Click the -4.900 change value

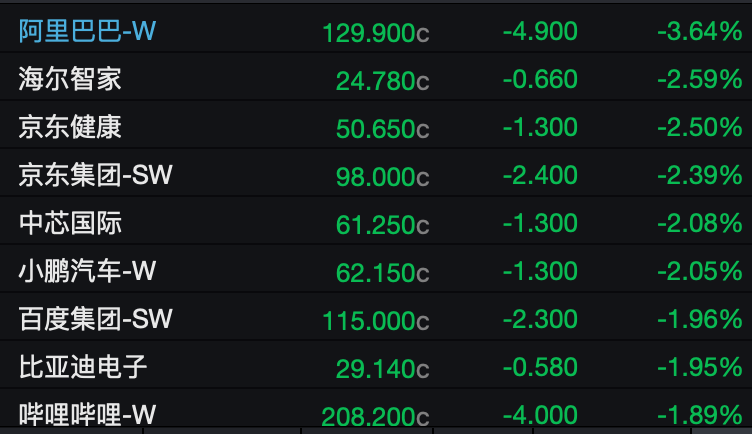540,31
